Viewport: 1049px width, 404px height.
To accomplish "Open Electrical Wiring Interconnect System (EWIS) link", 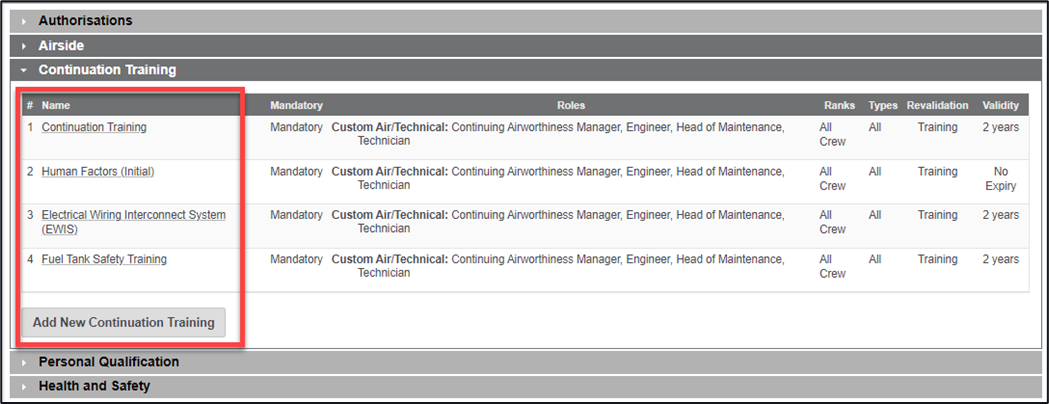I will [133, 216].
